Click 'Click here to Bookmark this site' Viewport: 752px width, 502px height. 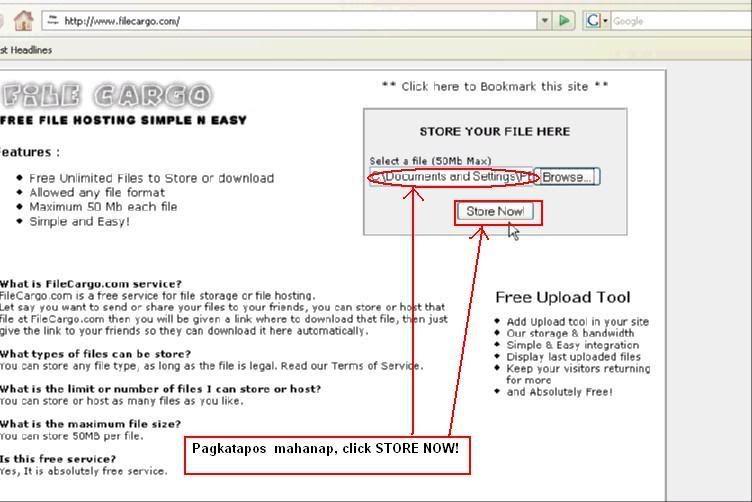[495, 86]
